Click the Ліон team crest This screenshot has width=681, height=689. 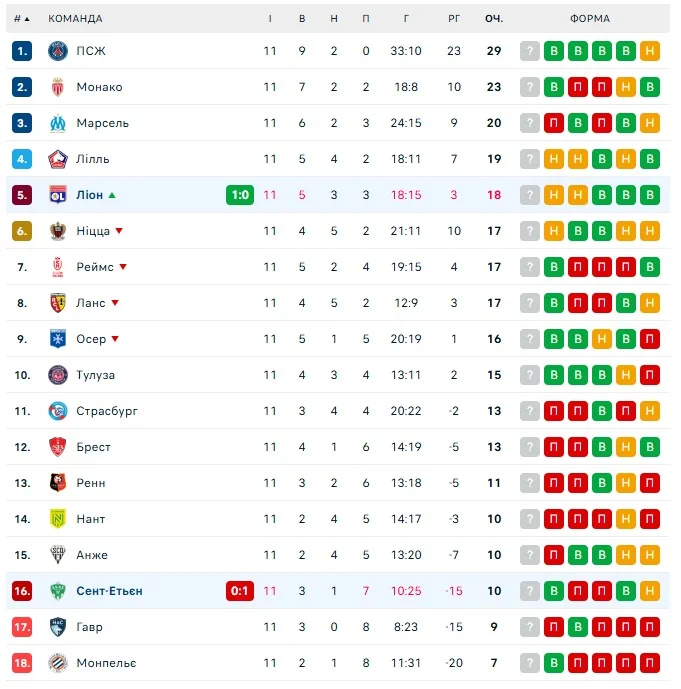[57, 195]
